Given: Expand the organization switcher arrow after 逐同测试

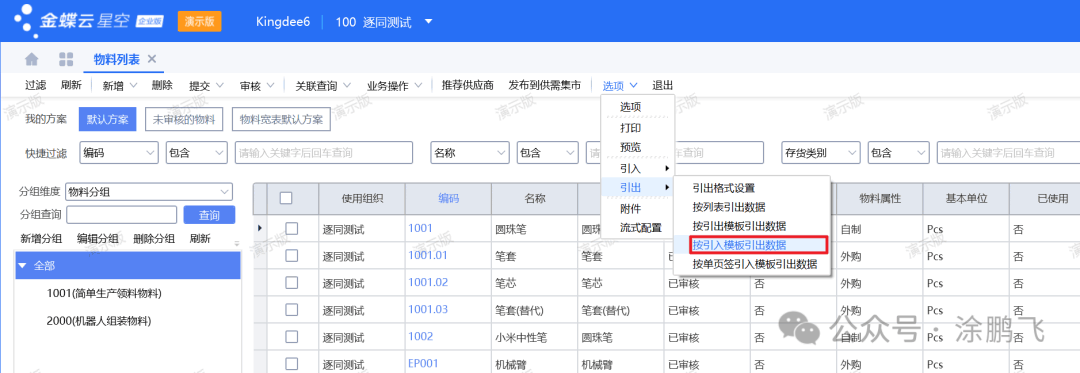Looking at the screenshot, I should (x=428, y=22).
